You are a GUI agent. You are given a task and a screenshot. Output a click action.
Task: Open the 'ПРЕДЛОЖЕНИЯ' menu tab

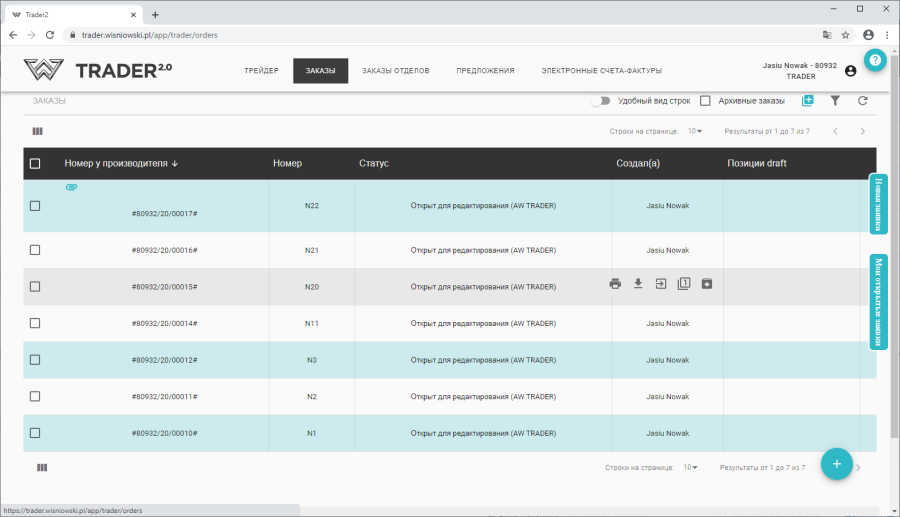485,71
